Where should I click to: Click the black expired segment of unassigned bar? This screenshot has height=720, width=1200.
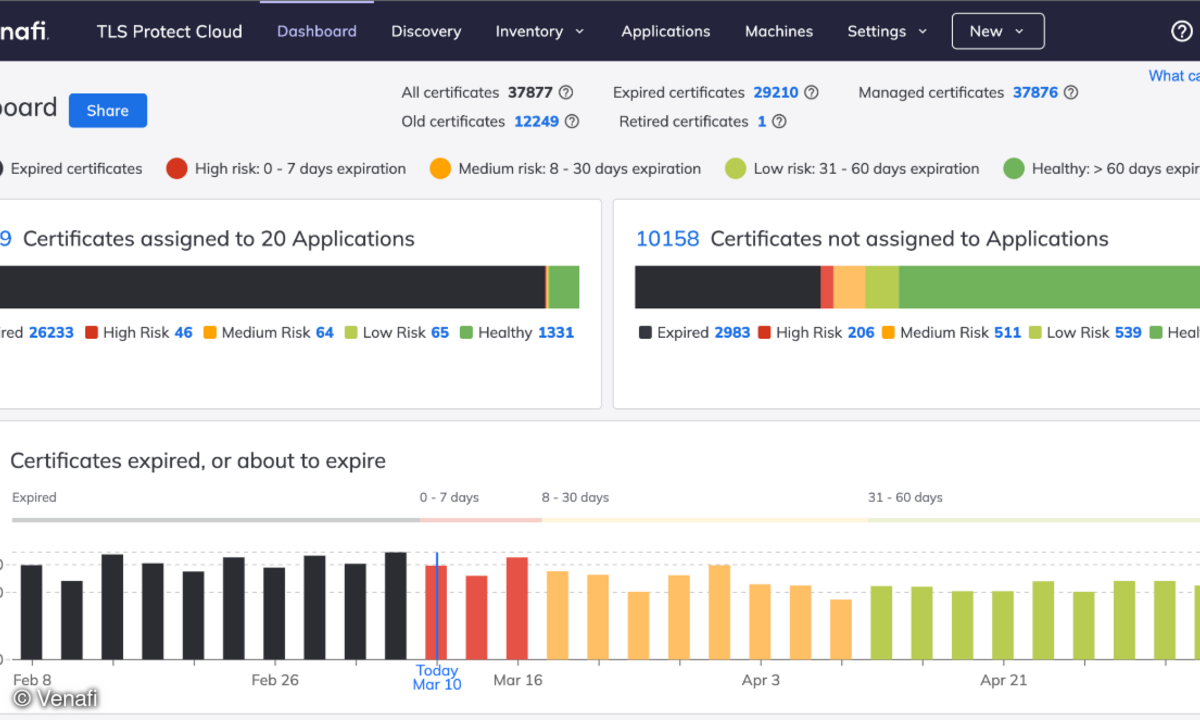click(728, 287)
